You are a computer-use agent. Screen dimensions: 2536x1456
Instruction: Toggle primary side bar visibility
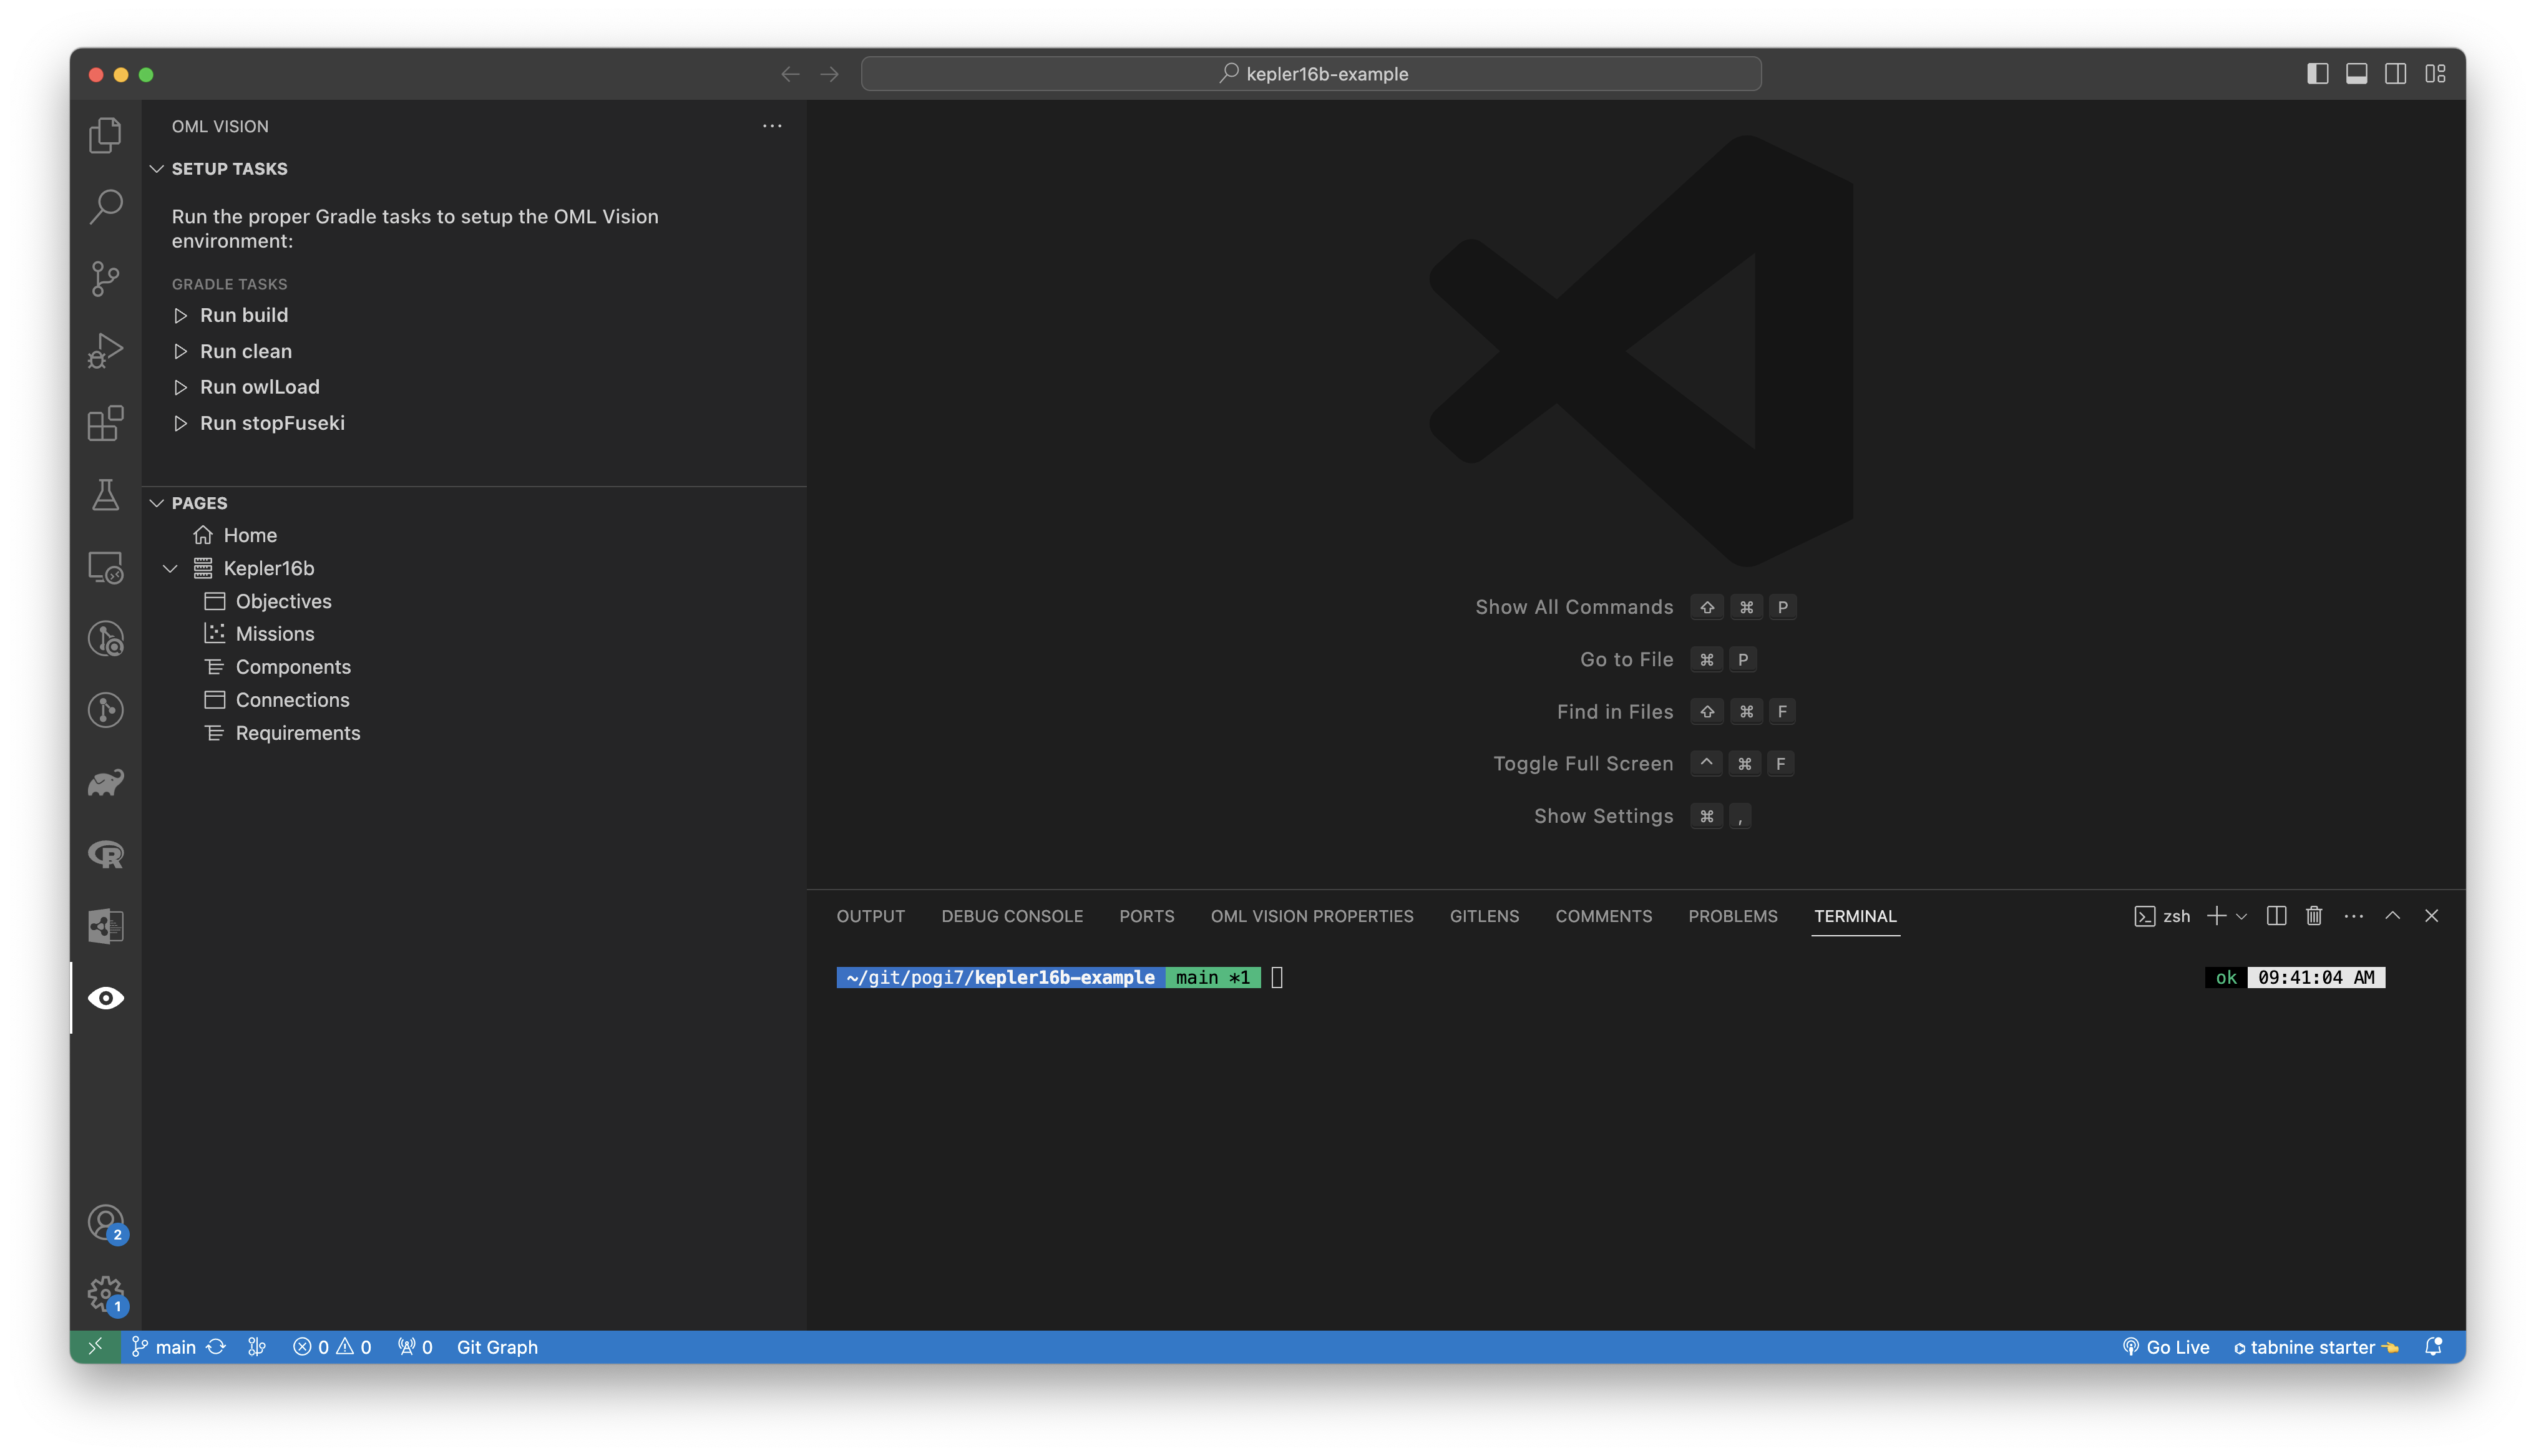pos(2317,74)
